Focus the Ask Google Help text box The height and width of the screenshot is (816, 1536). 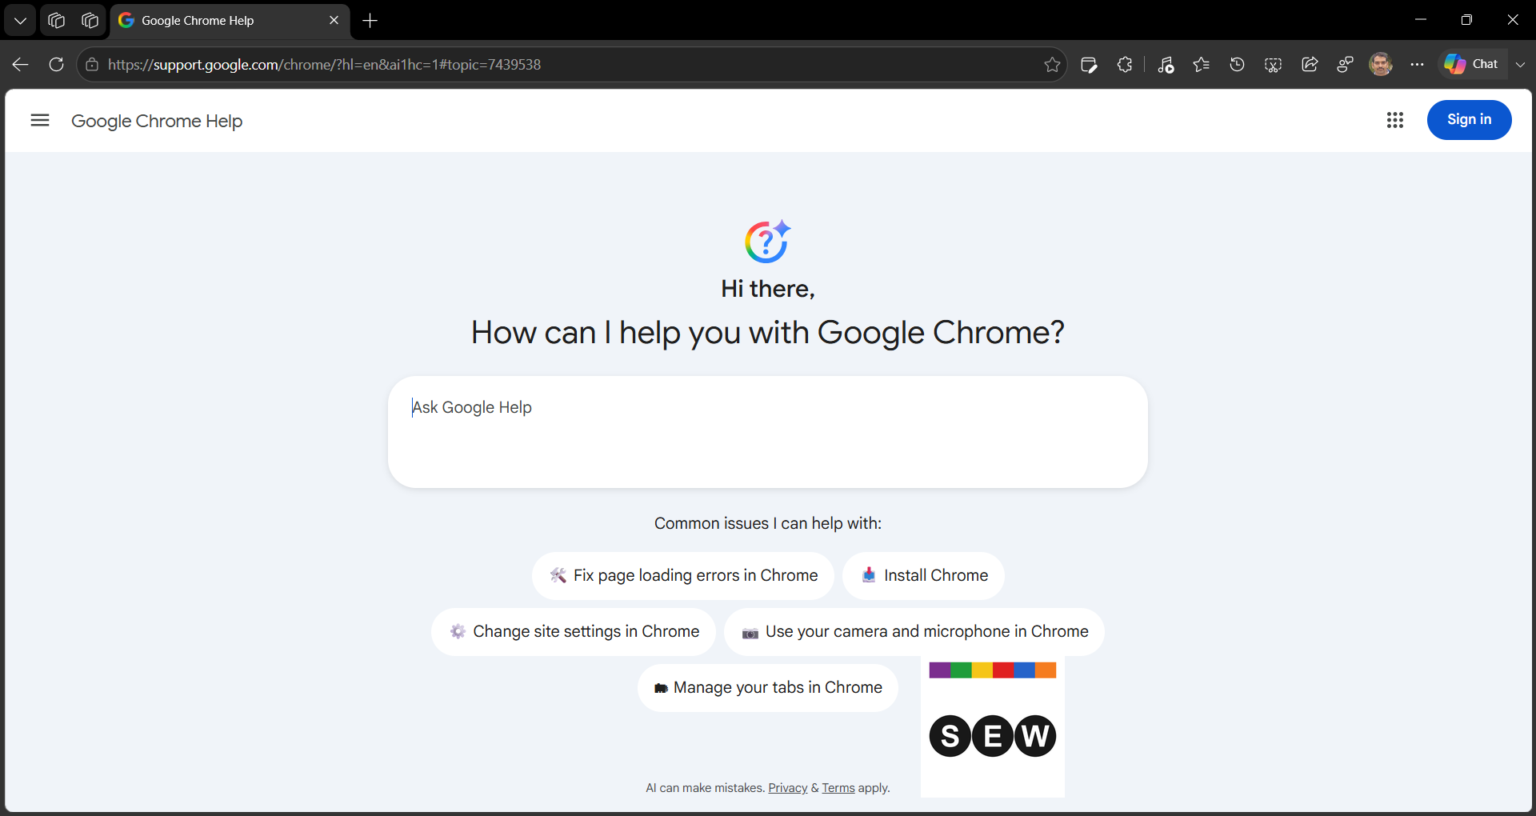point(768,432)
